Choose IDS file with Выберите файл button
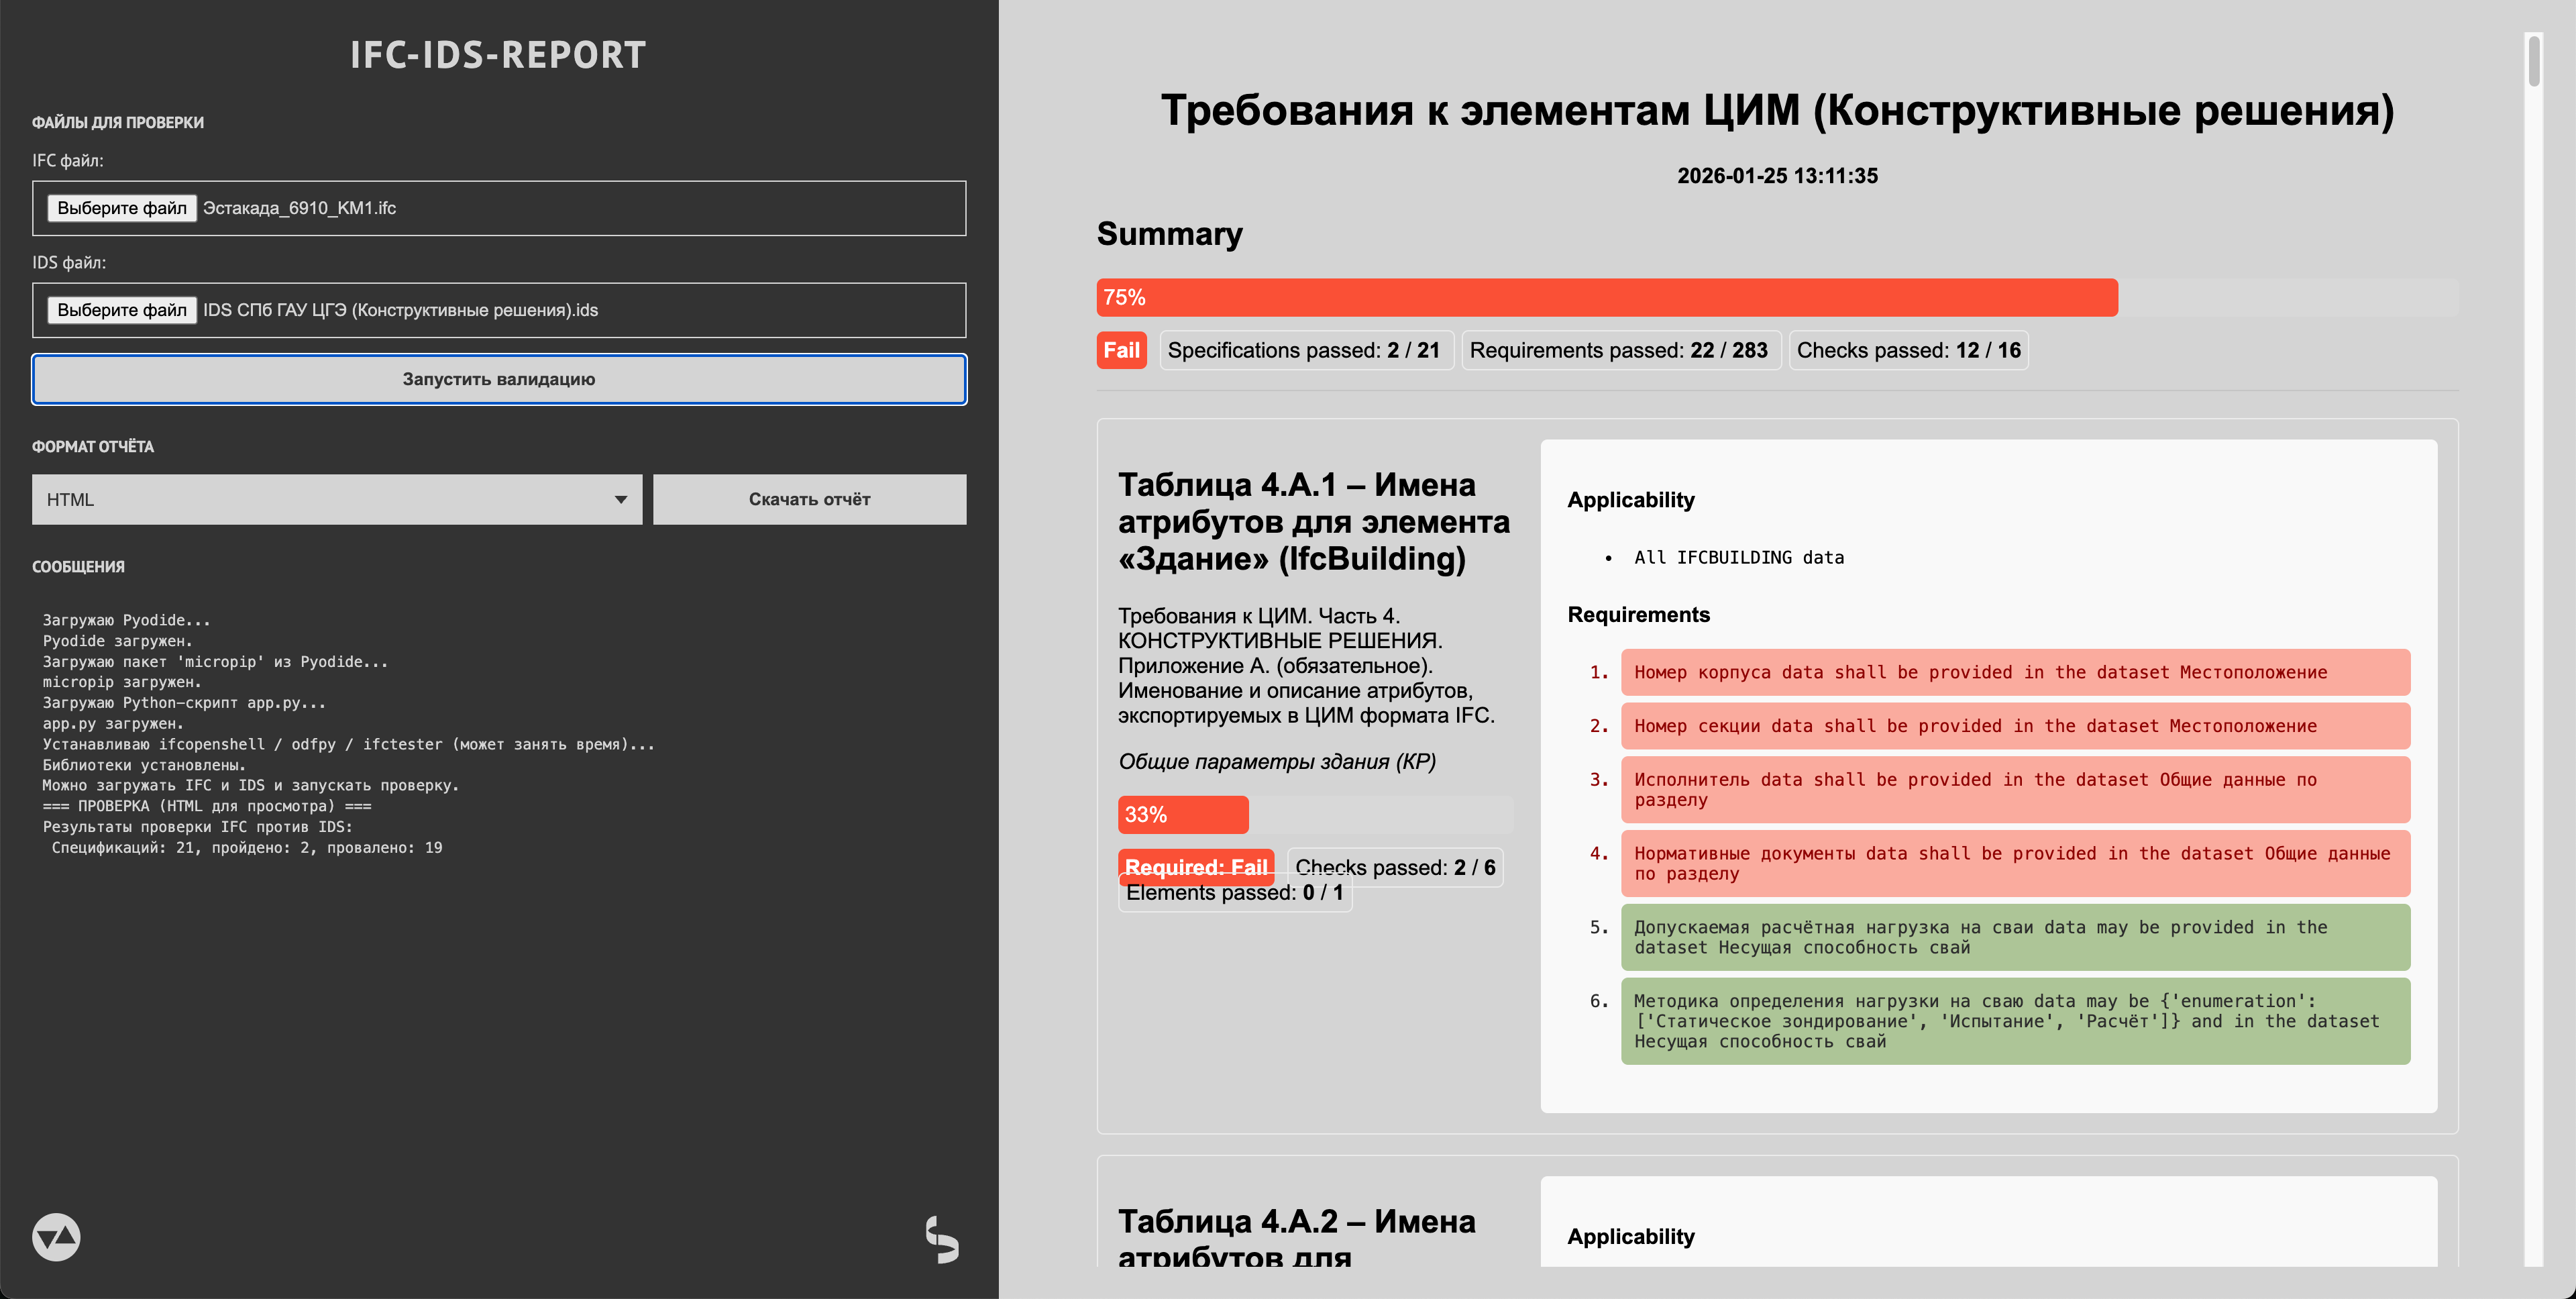Image resolution: width=2576 pixels, height=1299 pixels. coord(122,310)
